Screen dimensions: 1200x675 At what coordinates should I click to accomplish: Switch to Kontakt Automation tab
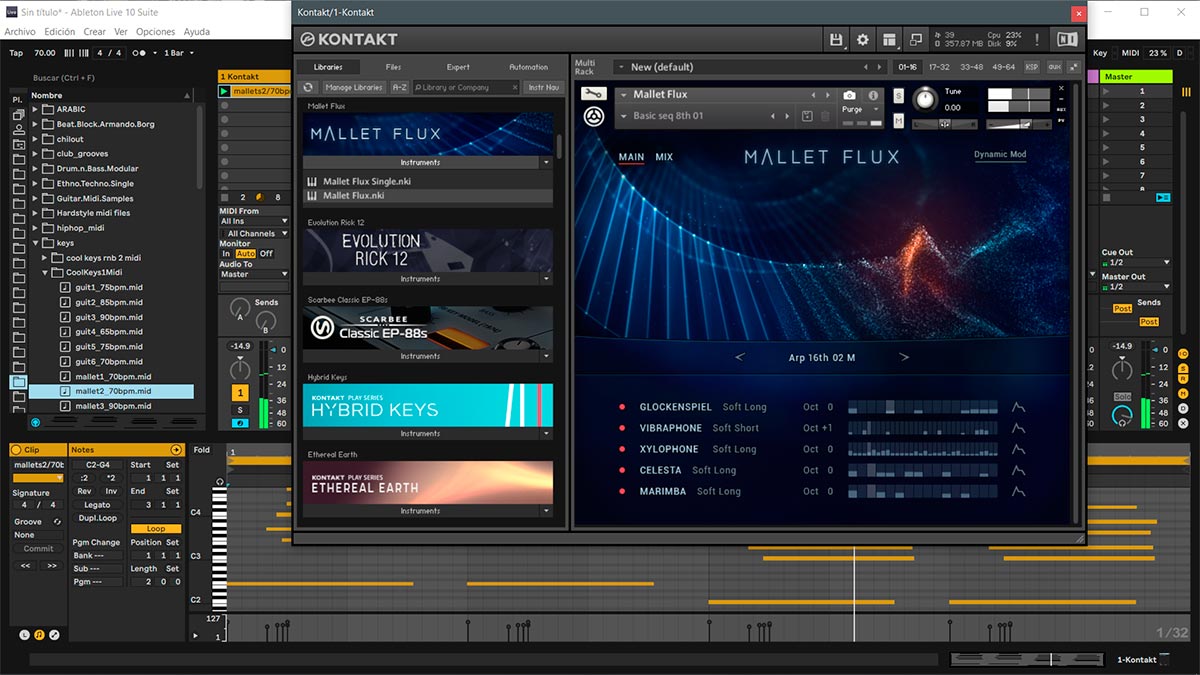[x=528, y=67]
